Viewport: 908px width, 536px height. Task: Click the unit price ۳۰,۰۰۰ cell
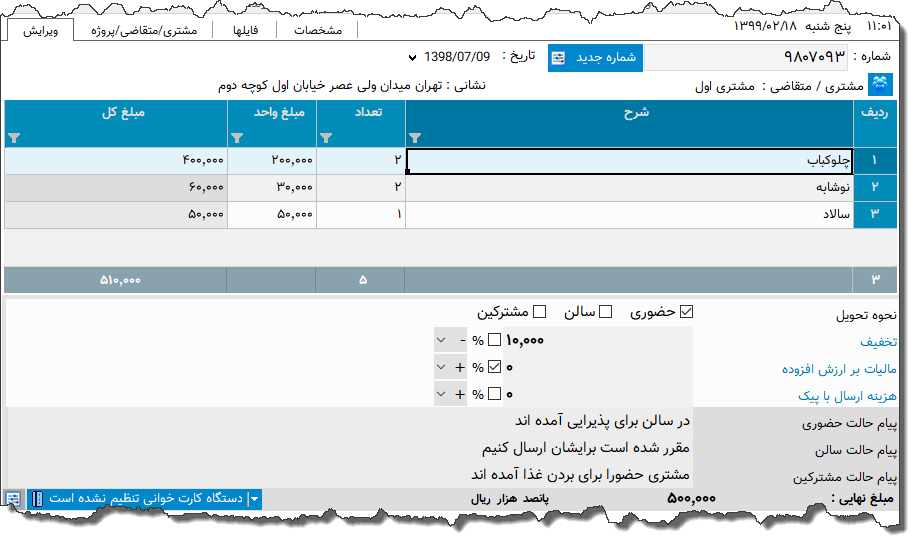[x=272, y=188]
